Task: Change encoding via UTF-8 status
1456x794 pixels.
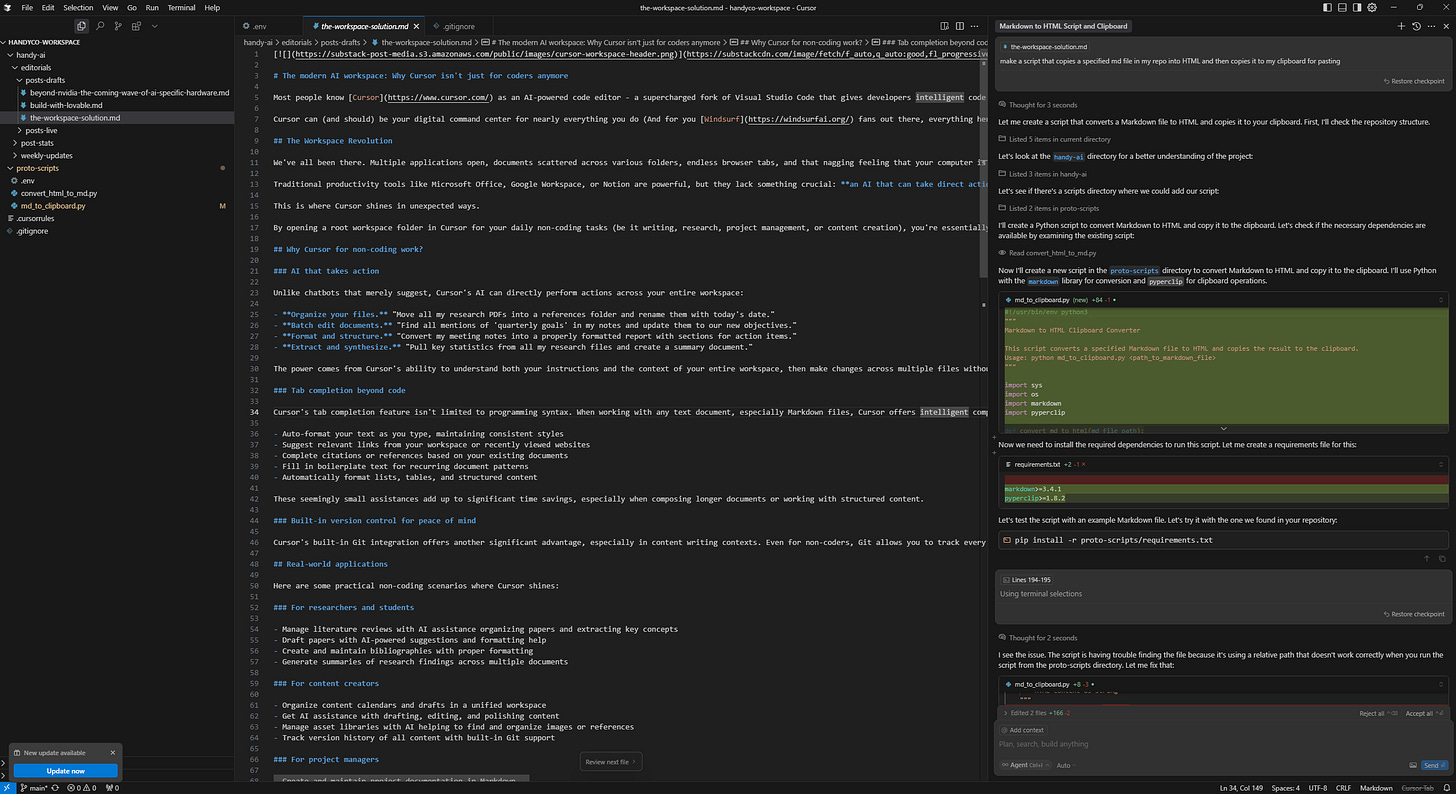Action: 1318,788
